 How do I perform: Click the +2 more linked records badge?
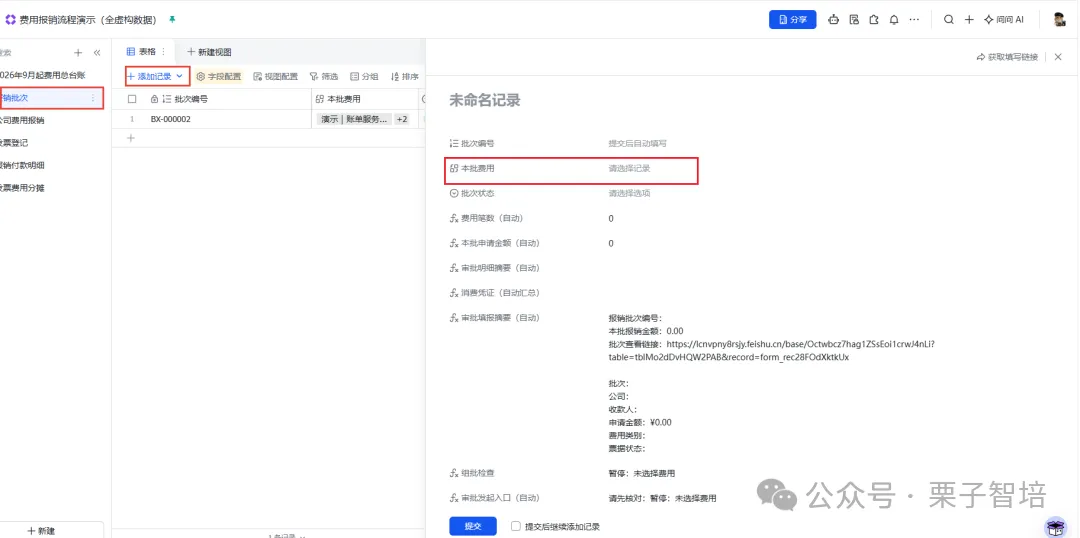(402, 119)
